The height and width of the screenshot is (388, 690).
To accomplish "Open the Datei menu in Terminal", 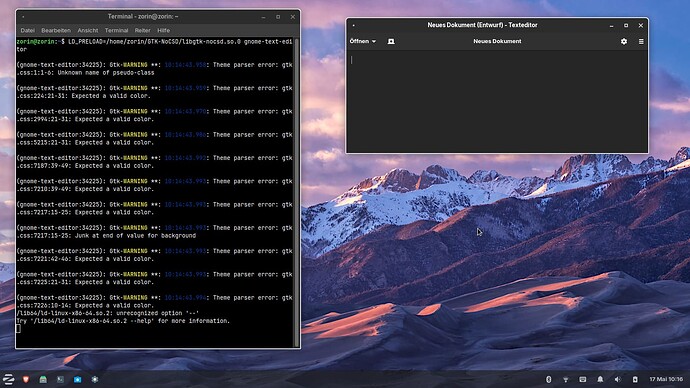I will point(27,30).
